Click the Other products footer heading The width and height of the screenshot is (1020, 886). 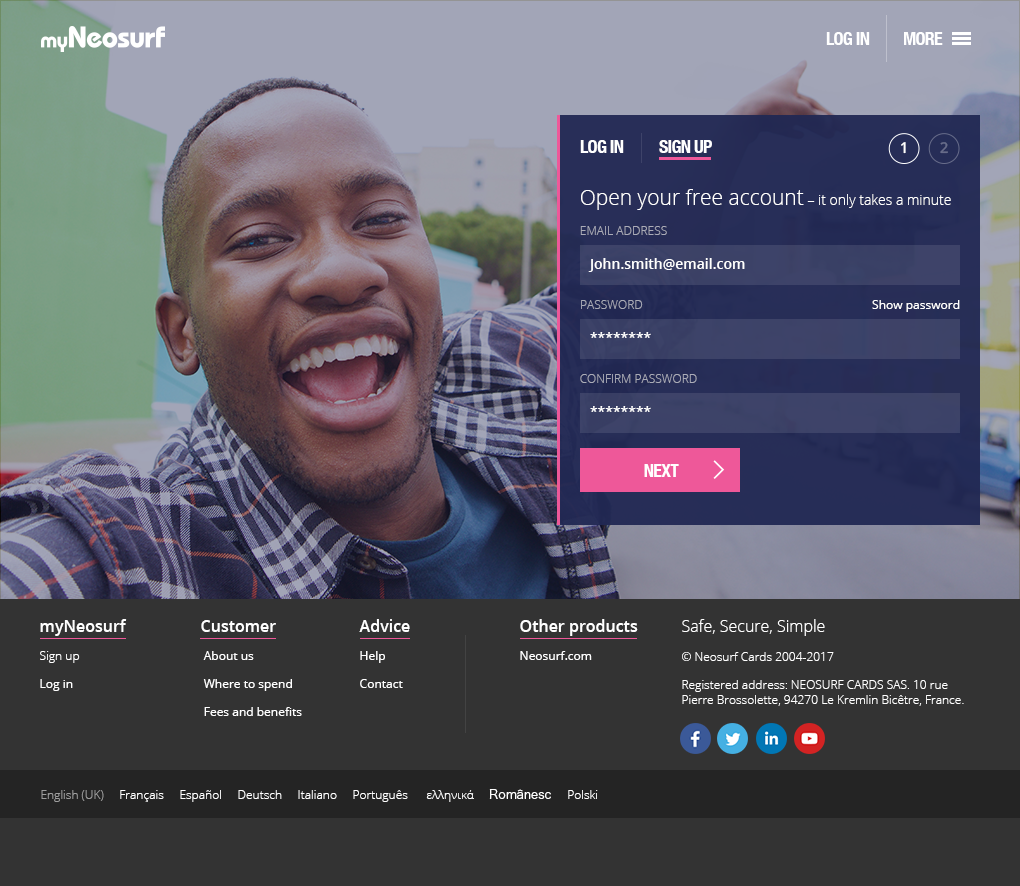click(x=578, y=626)
